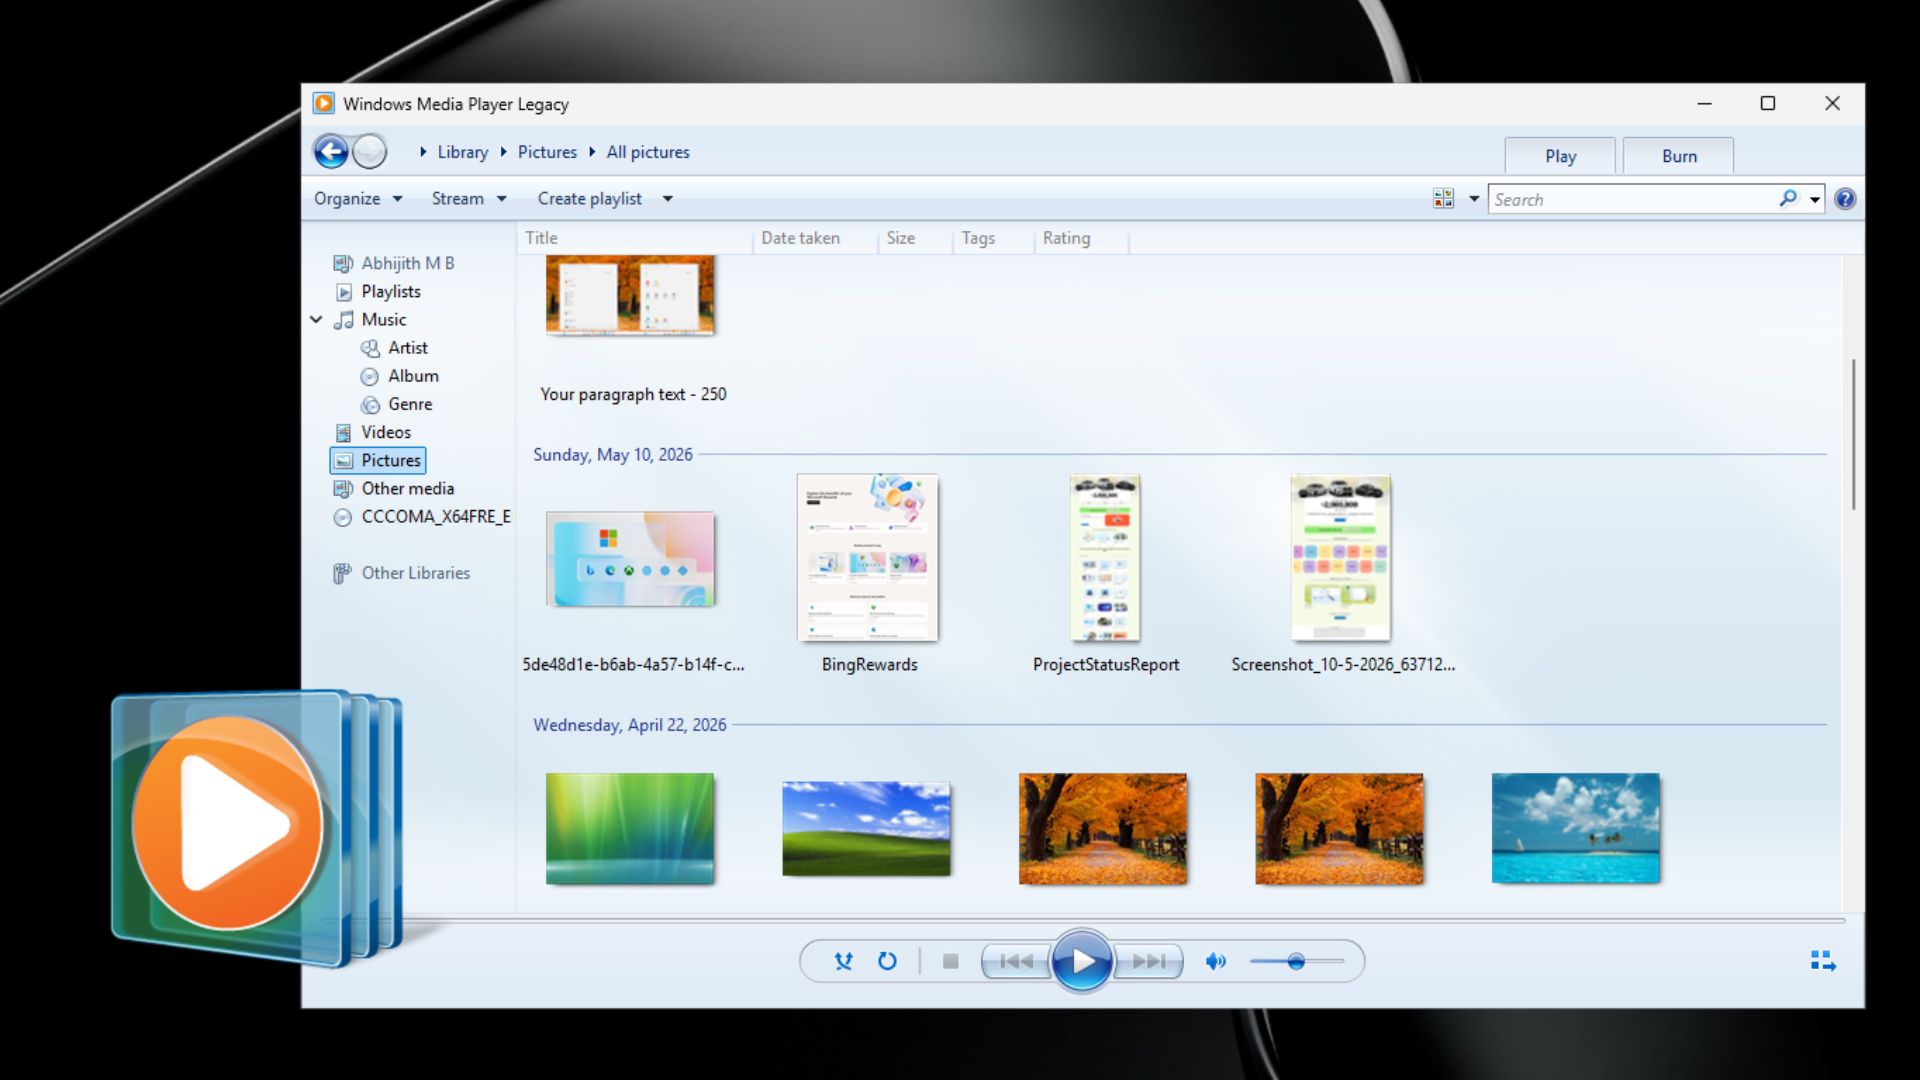Select the Screenshot_10-5-2026 picture thumbnail

click(1341, 558)
